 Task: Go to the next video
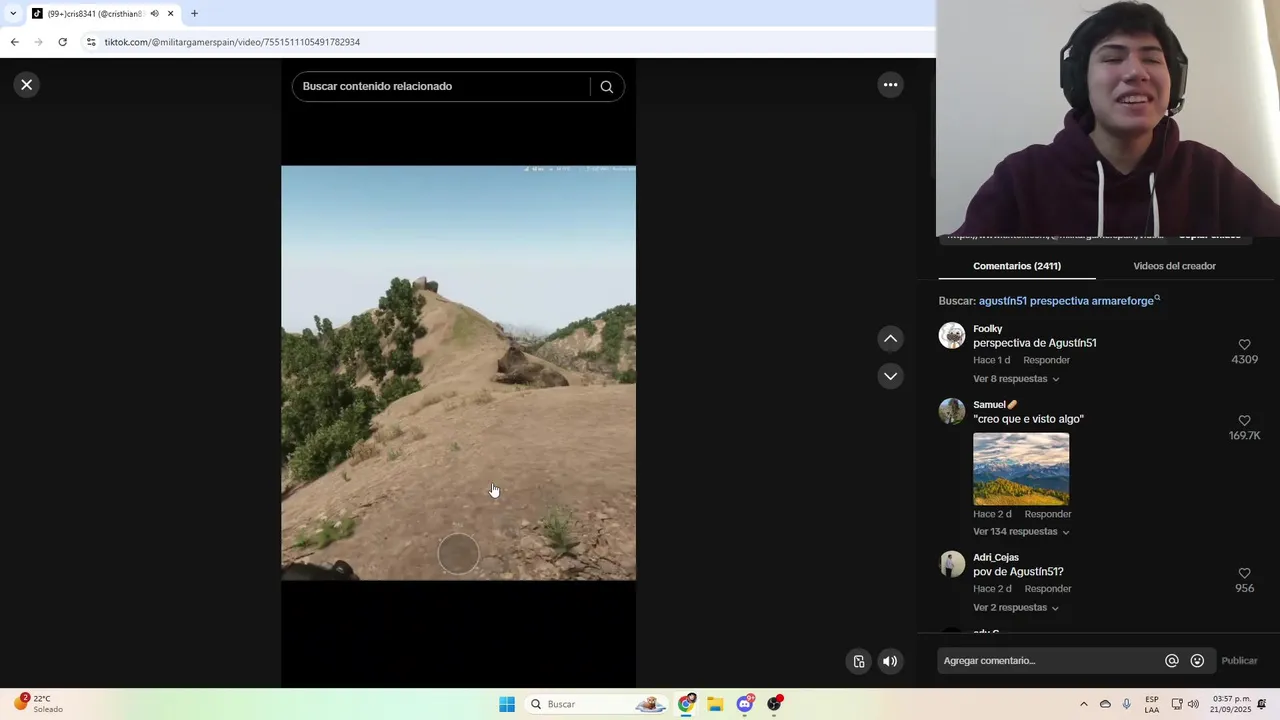point(890,376)
